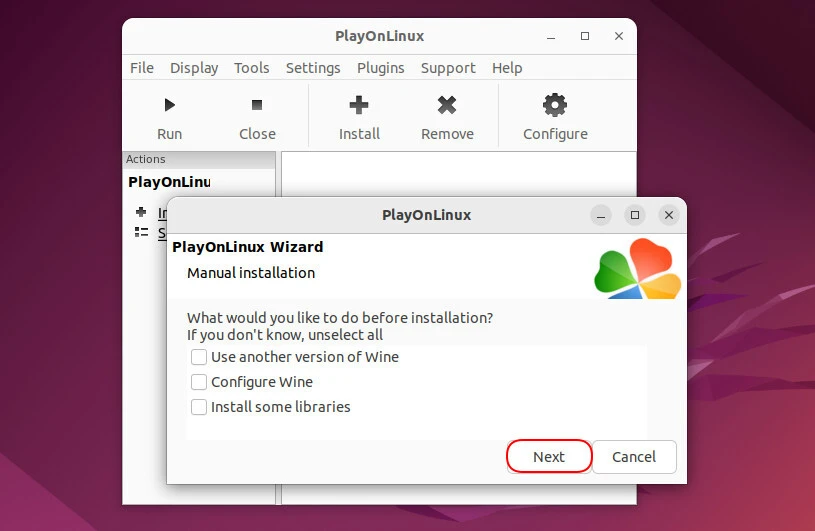Click the Install plus icon

pyautogui.click(x=359, y=105)
